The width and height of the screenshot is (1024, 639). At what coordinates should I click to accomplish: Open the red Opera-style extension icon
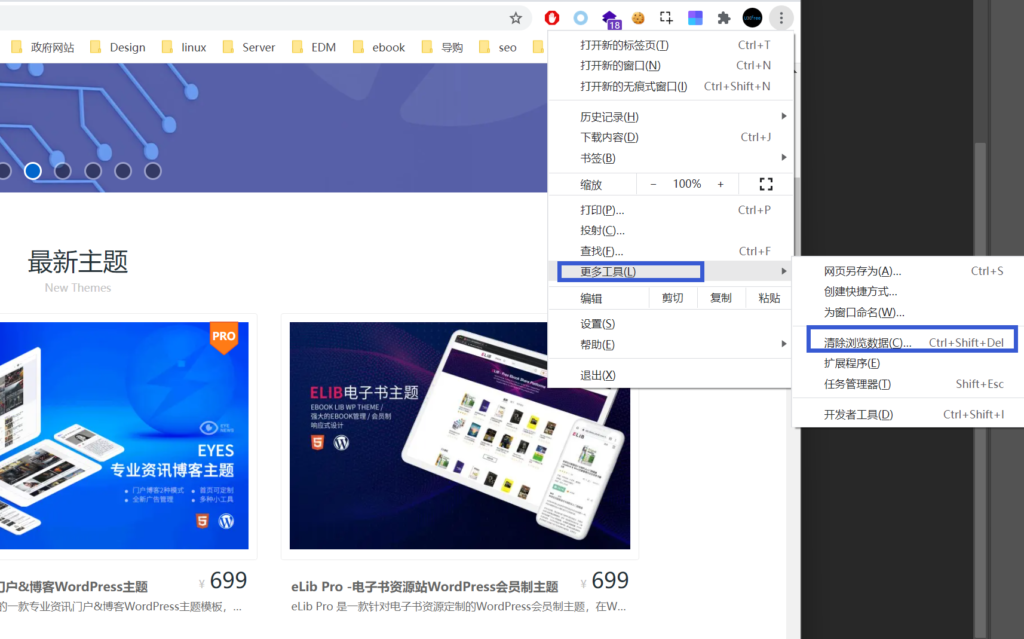pyautogui.click(x=552, y=18)
